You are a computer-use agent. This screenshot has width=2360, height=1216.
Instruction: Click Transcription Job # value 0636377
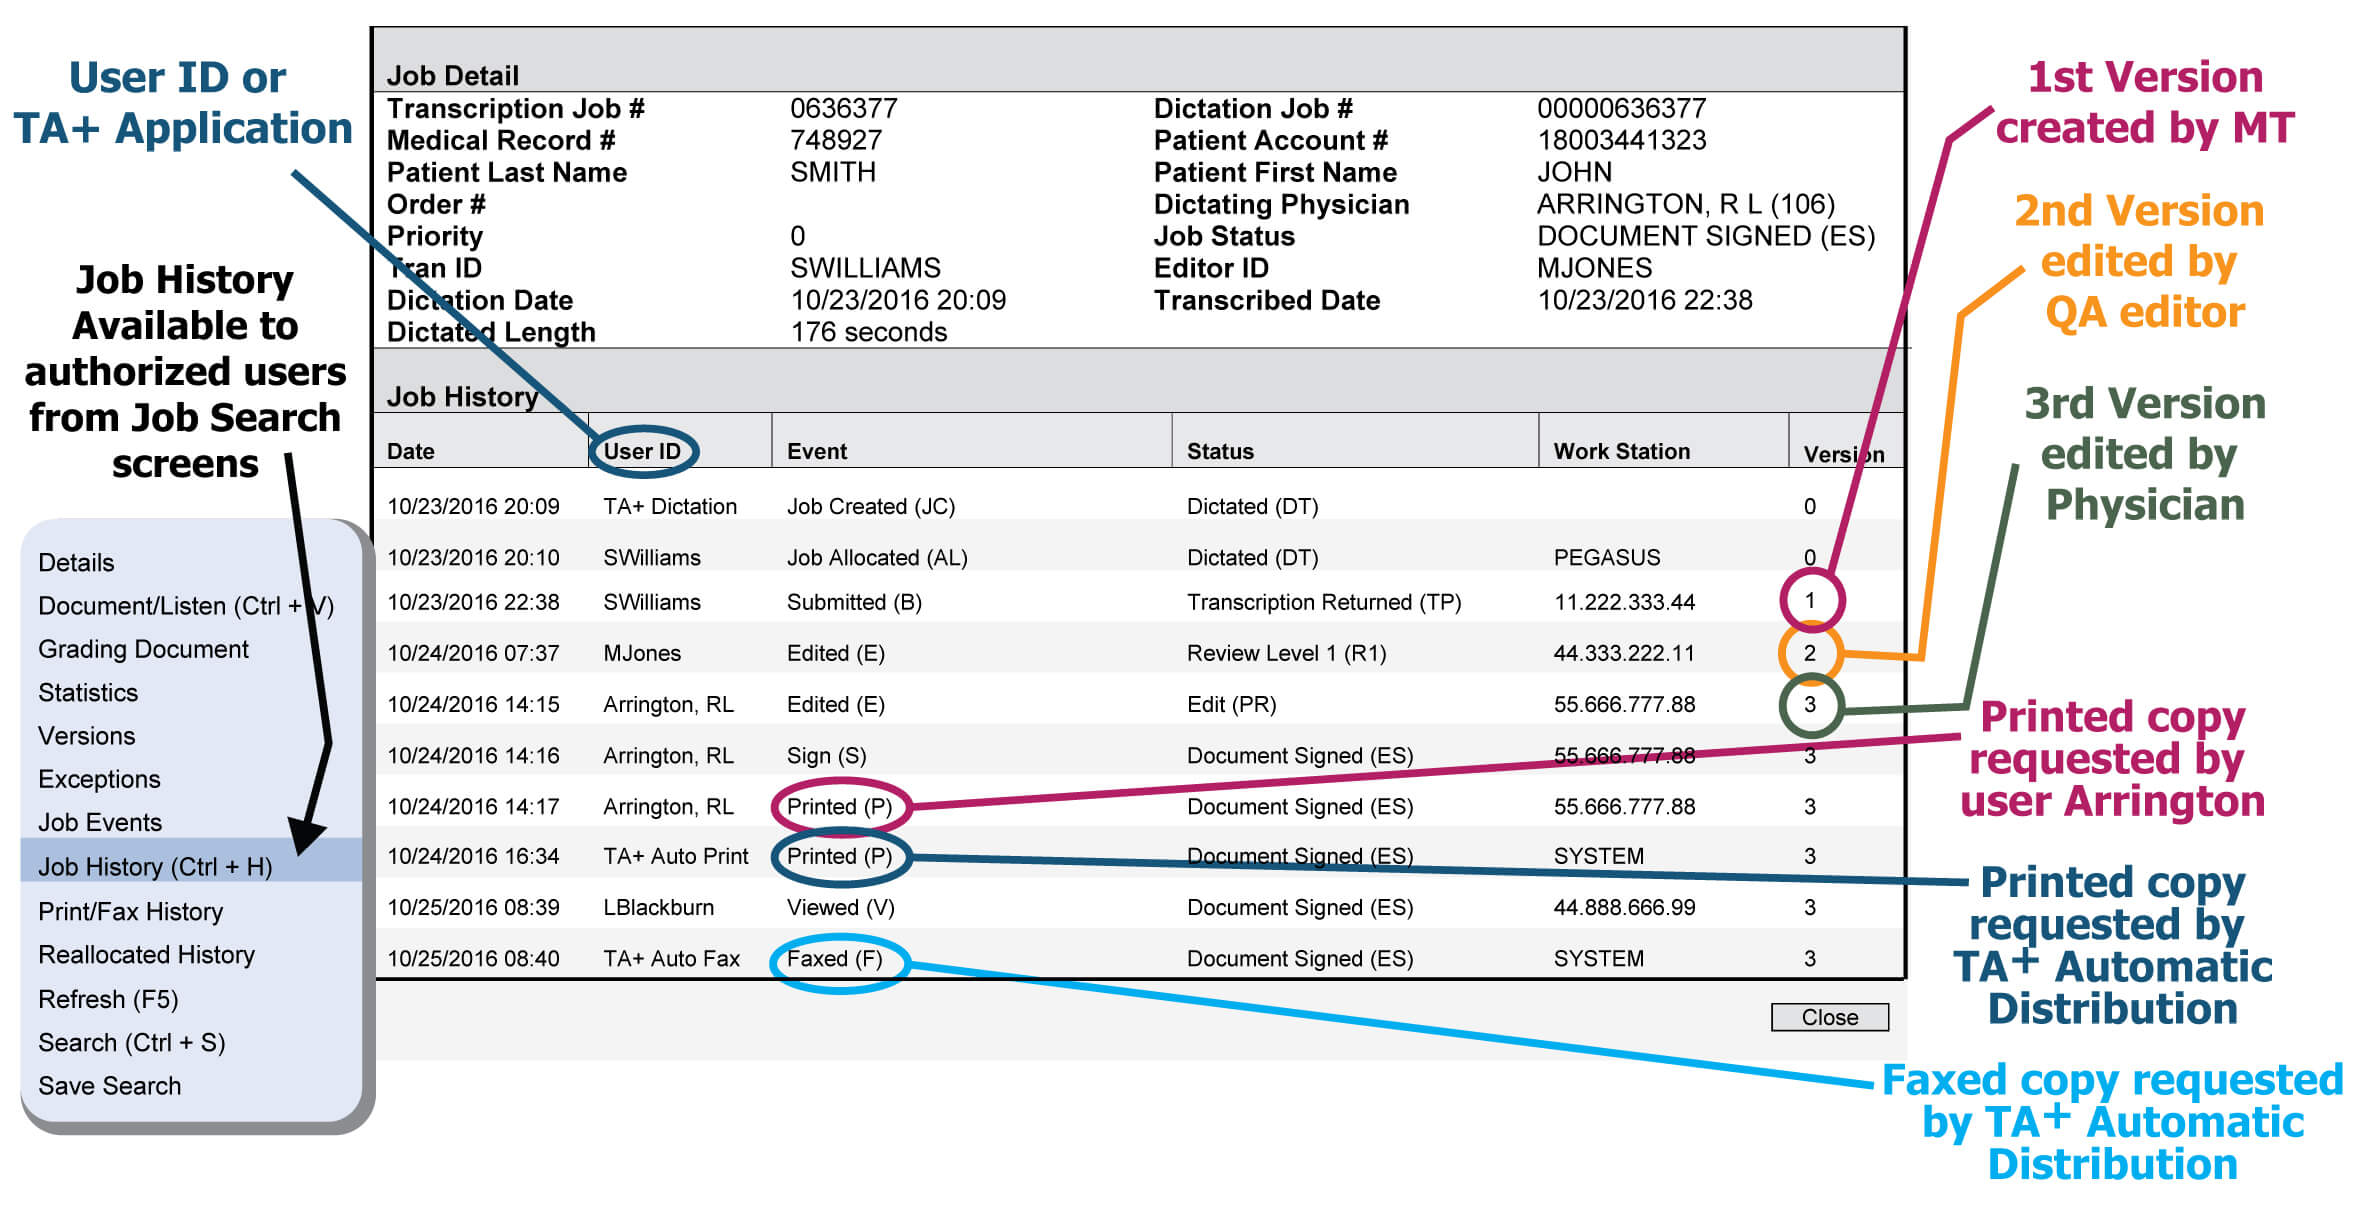point(844,108)
